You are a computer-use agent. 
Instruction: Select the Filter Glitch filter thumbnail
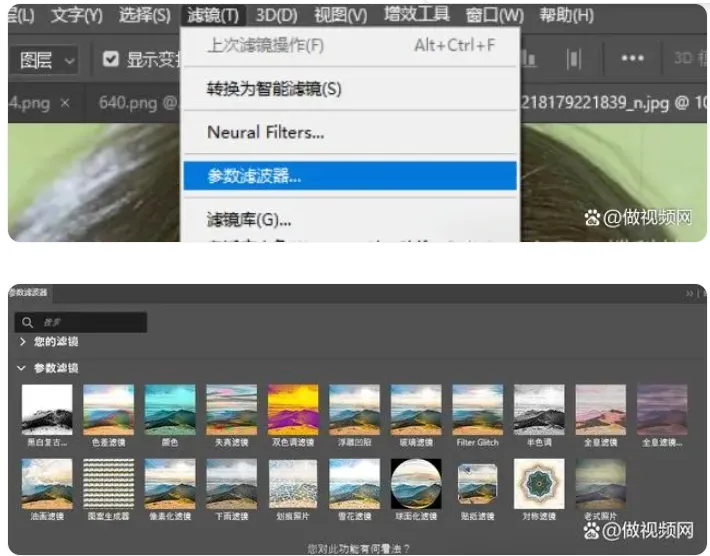(x=477, y=409)
